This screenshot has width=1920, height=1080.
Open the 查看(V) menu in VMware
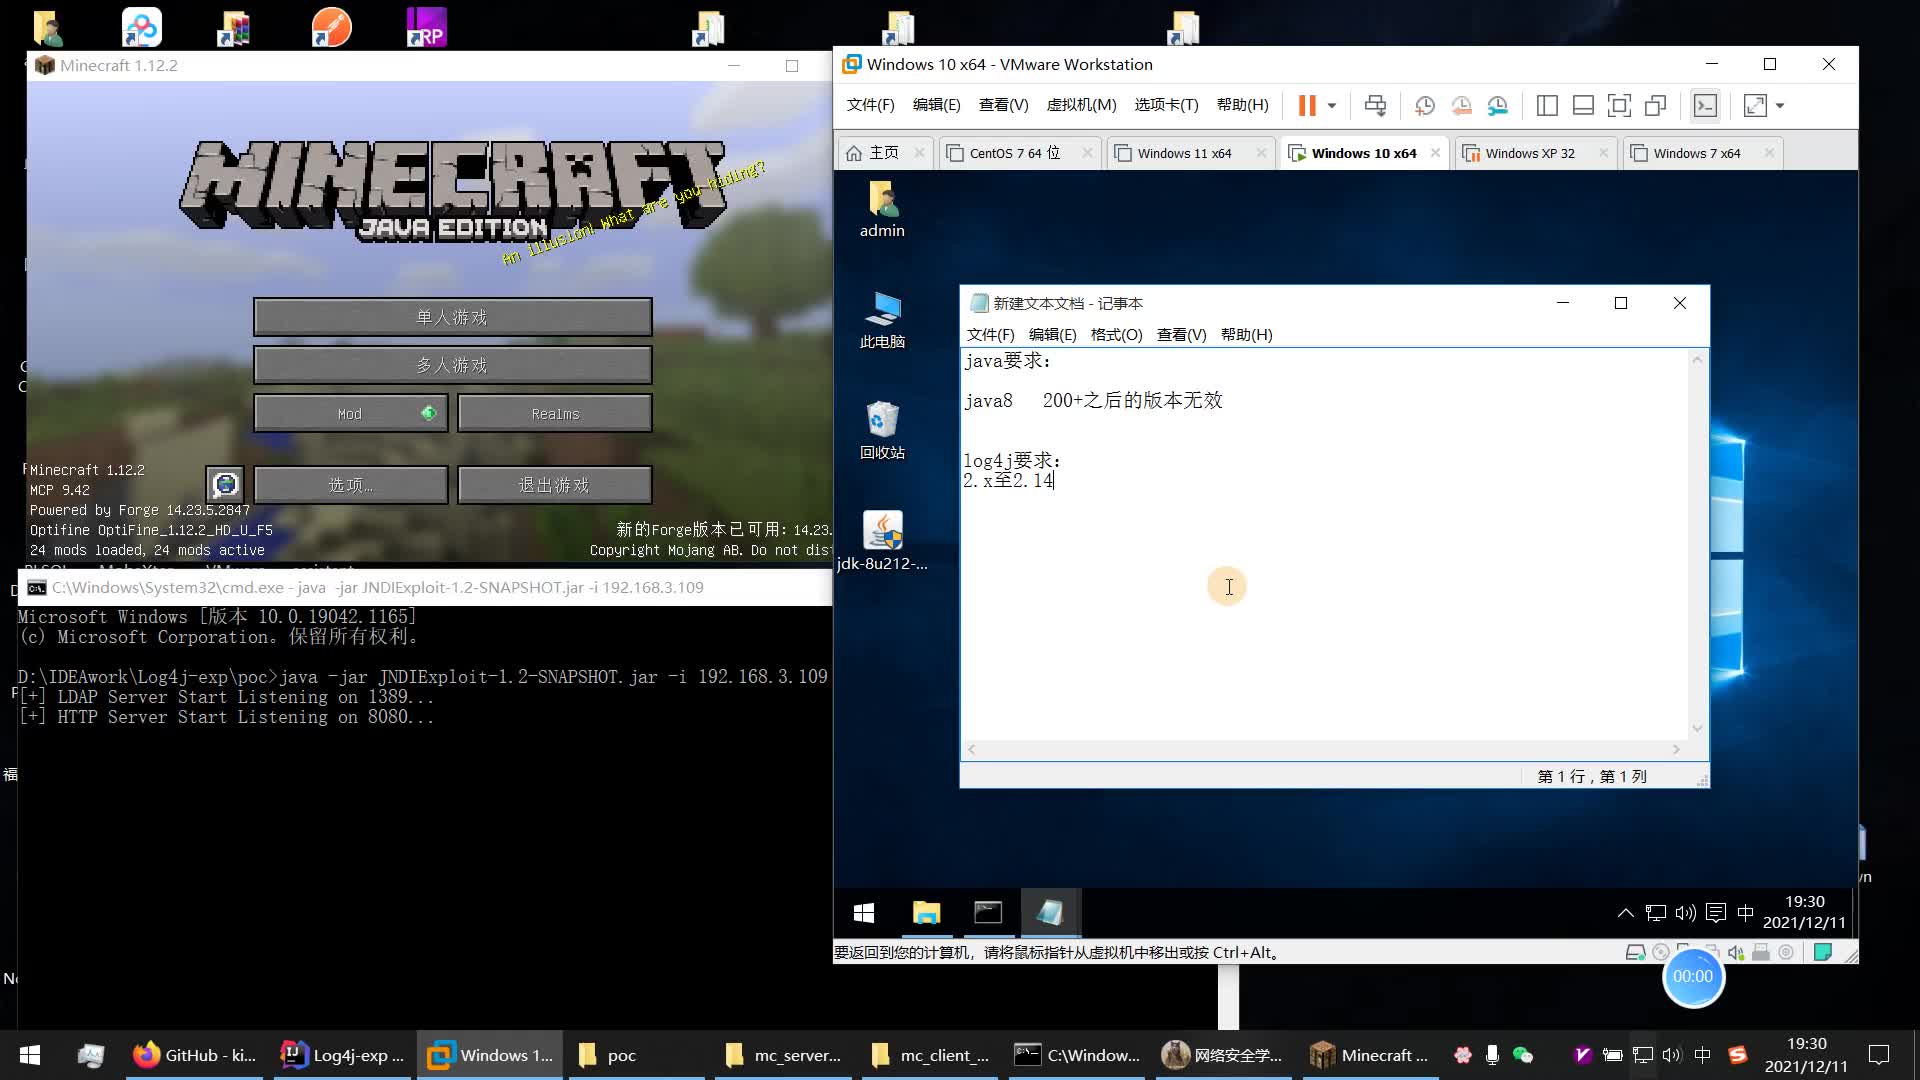click(1003, 105)
